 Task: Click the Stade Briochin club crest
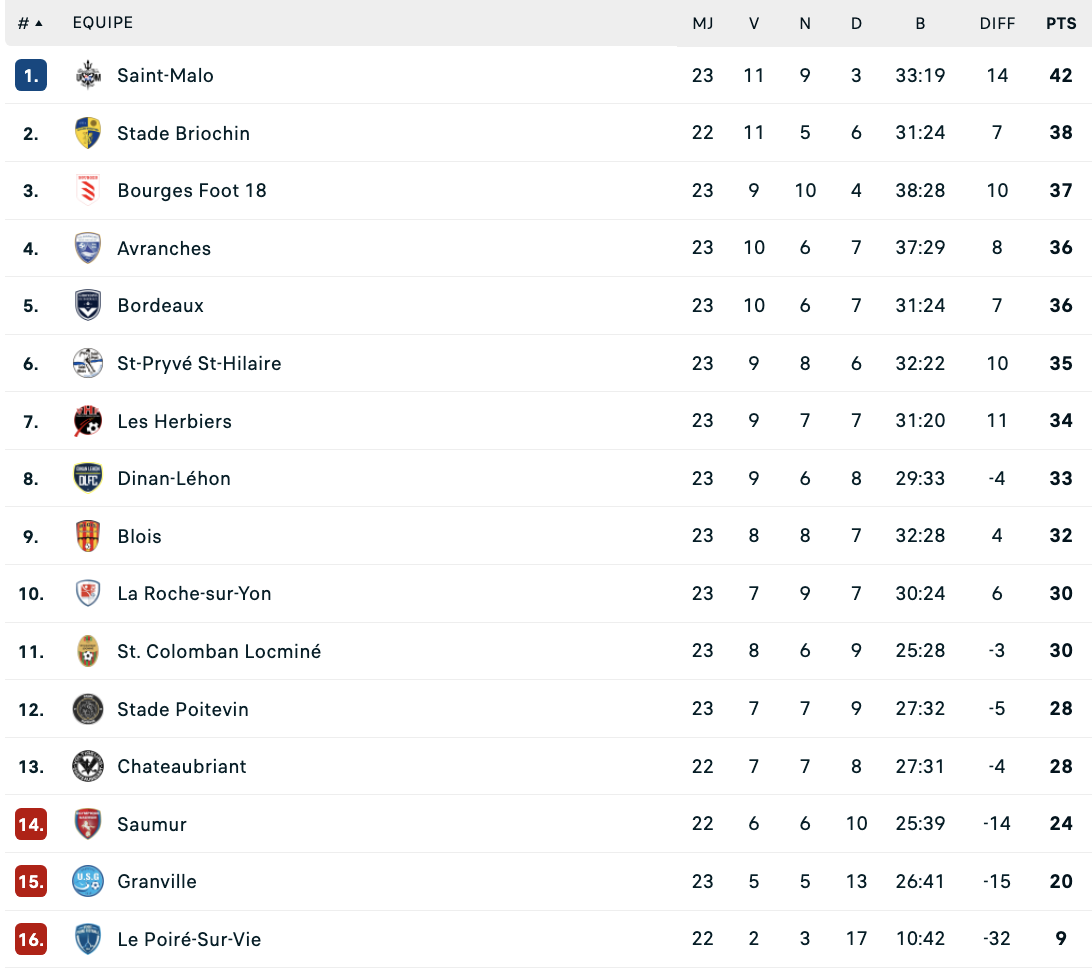88,133
